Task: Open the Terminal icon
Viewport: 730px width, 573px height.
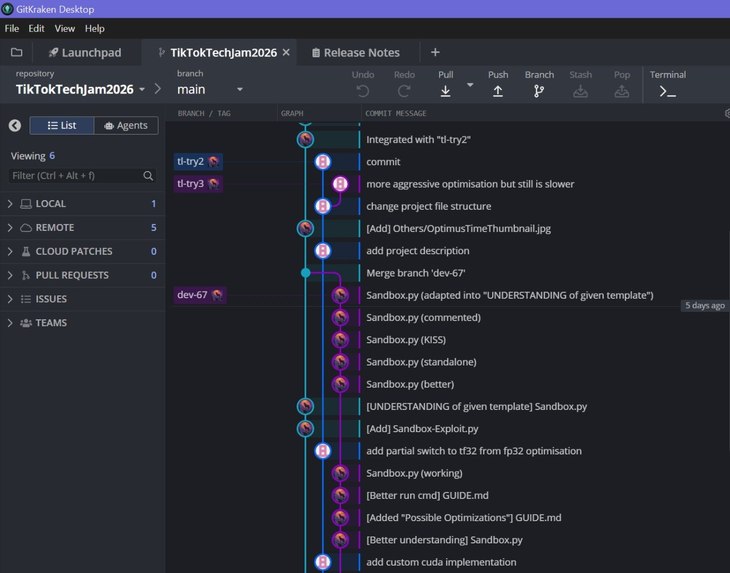Action: (668, 92)
